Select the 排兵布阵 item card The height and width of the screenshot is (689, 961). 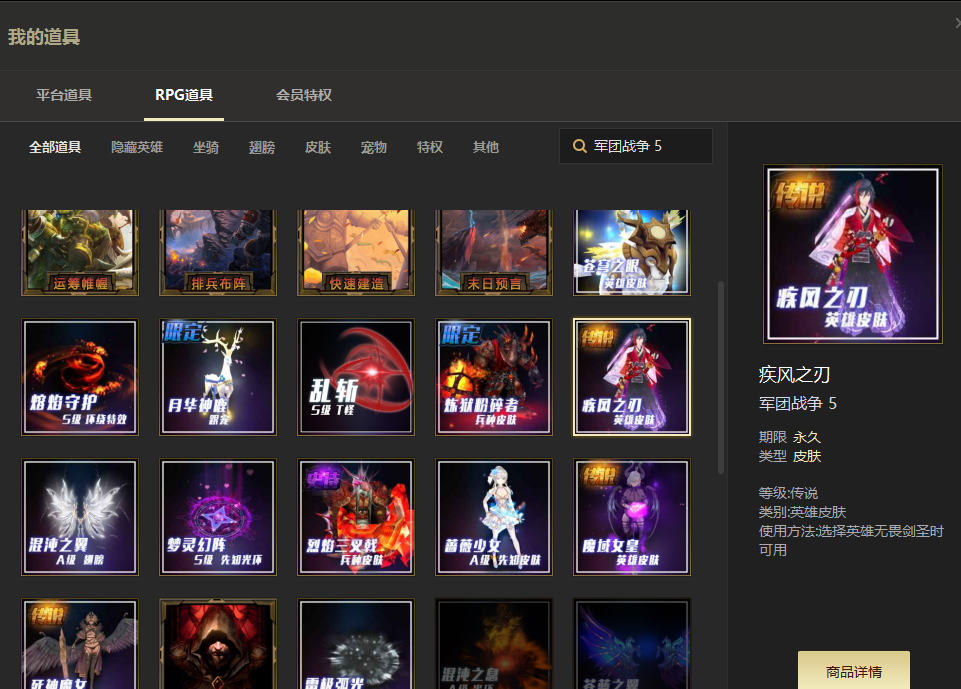[218, 253]
